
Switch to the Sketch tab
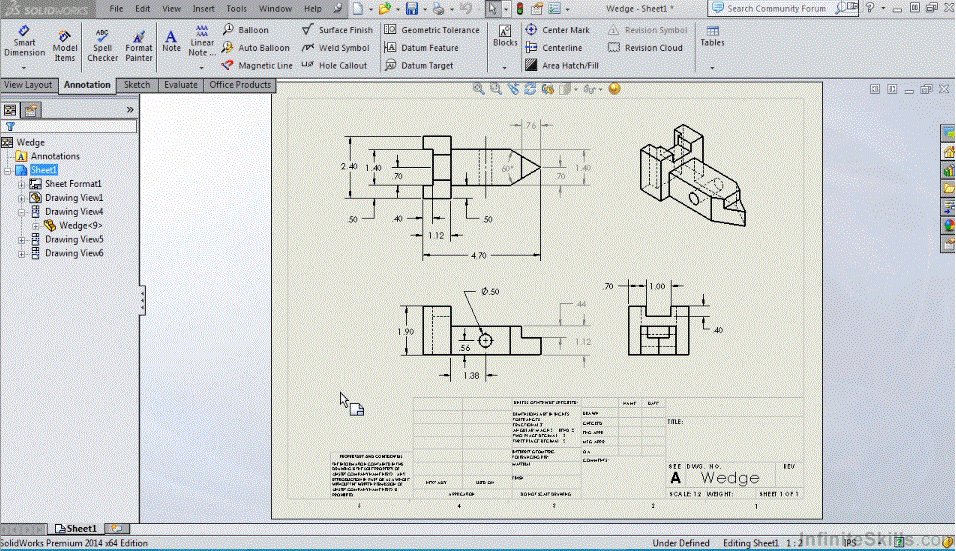[137, 85]
